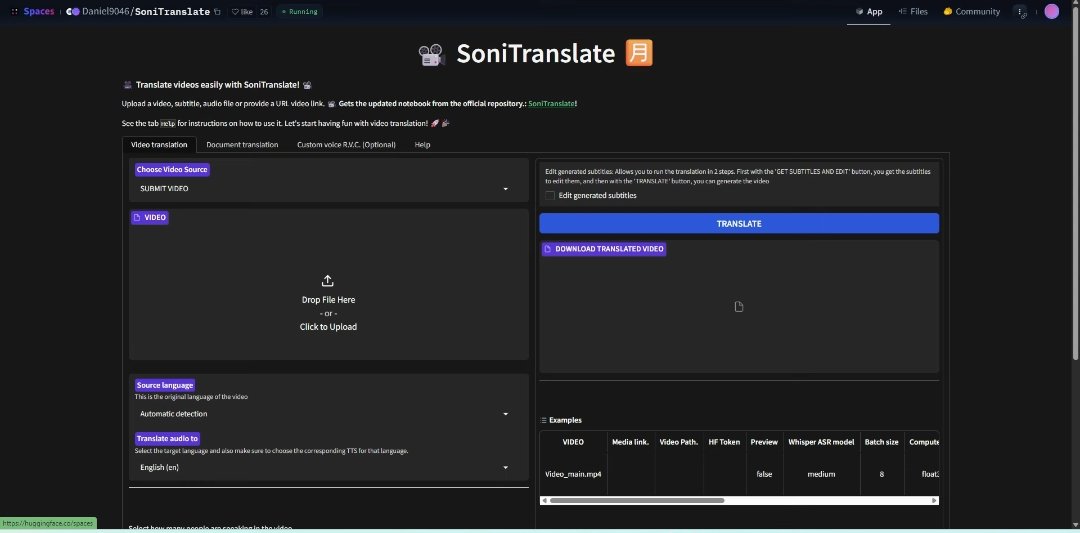This screenshot has width=1080, height=533.
Task: Open the Spaces home link
Action: [39, 12]
